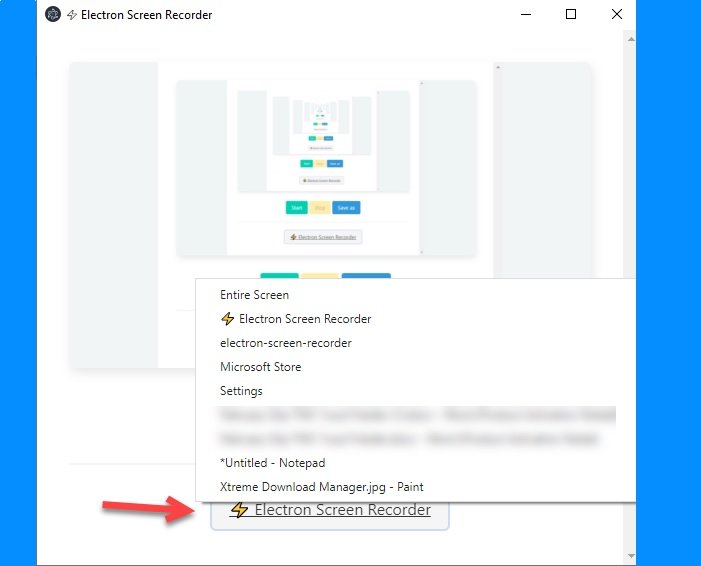Viewport: 701px width, 566px height.
Task: Select Settings in the source list
Action: (241, 391)
